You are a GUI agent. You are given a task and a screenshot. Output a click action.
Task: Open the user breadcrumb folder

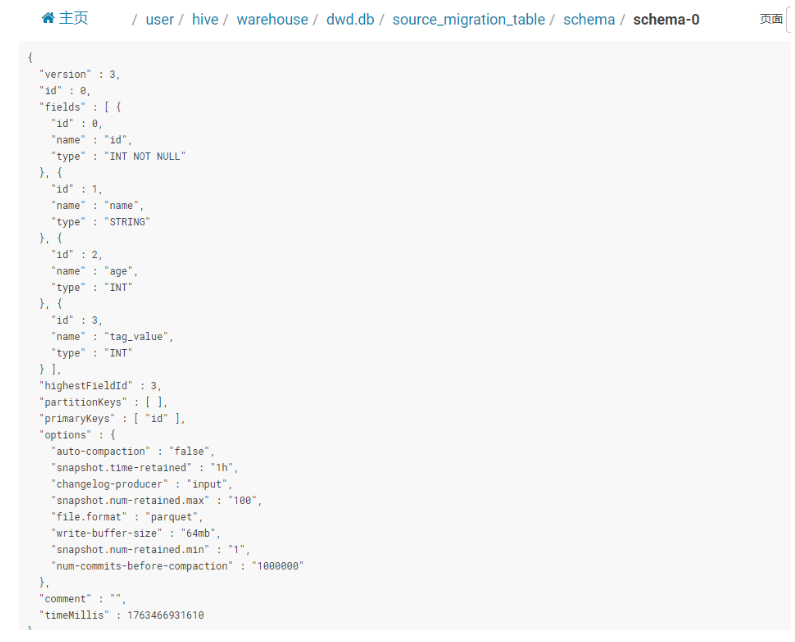point(160,19)
